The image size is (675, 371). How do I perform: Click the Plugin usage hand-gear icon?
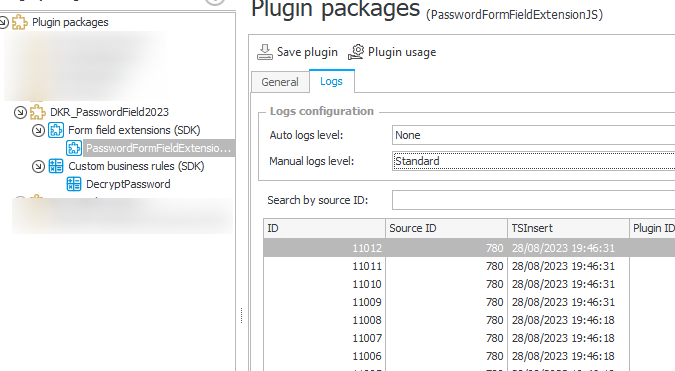coord(356,52)
